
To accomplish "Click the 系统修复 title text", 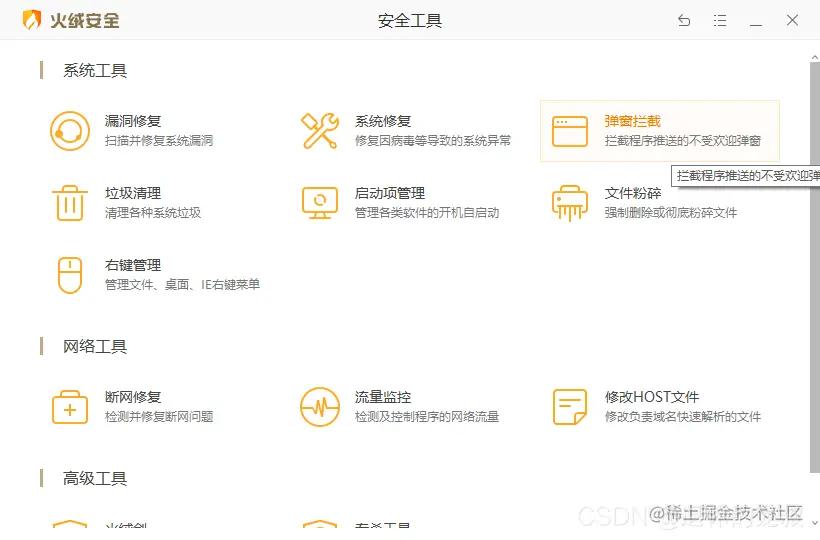I will tap(383, 121).
